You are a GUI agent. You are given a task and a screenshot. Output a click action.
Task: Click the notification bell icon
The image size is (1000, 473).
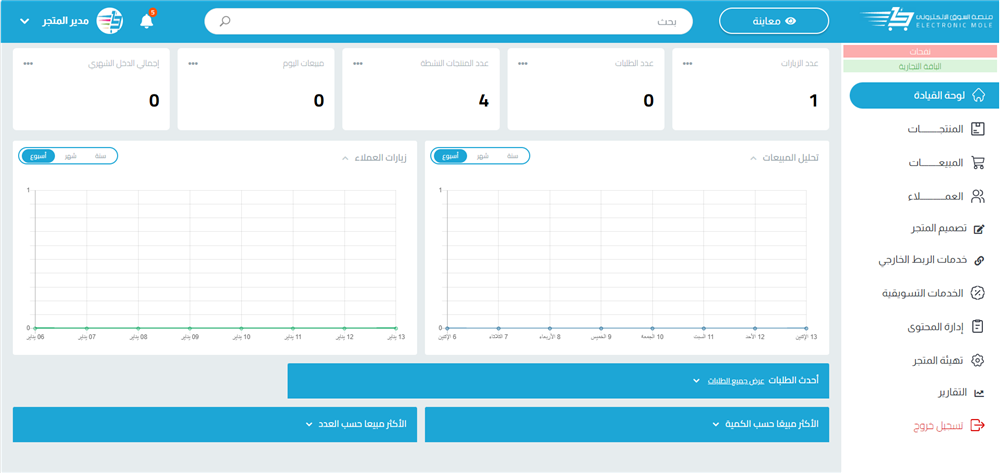(x=147, y=21)
